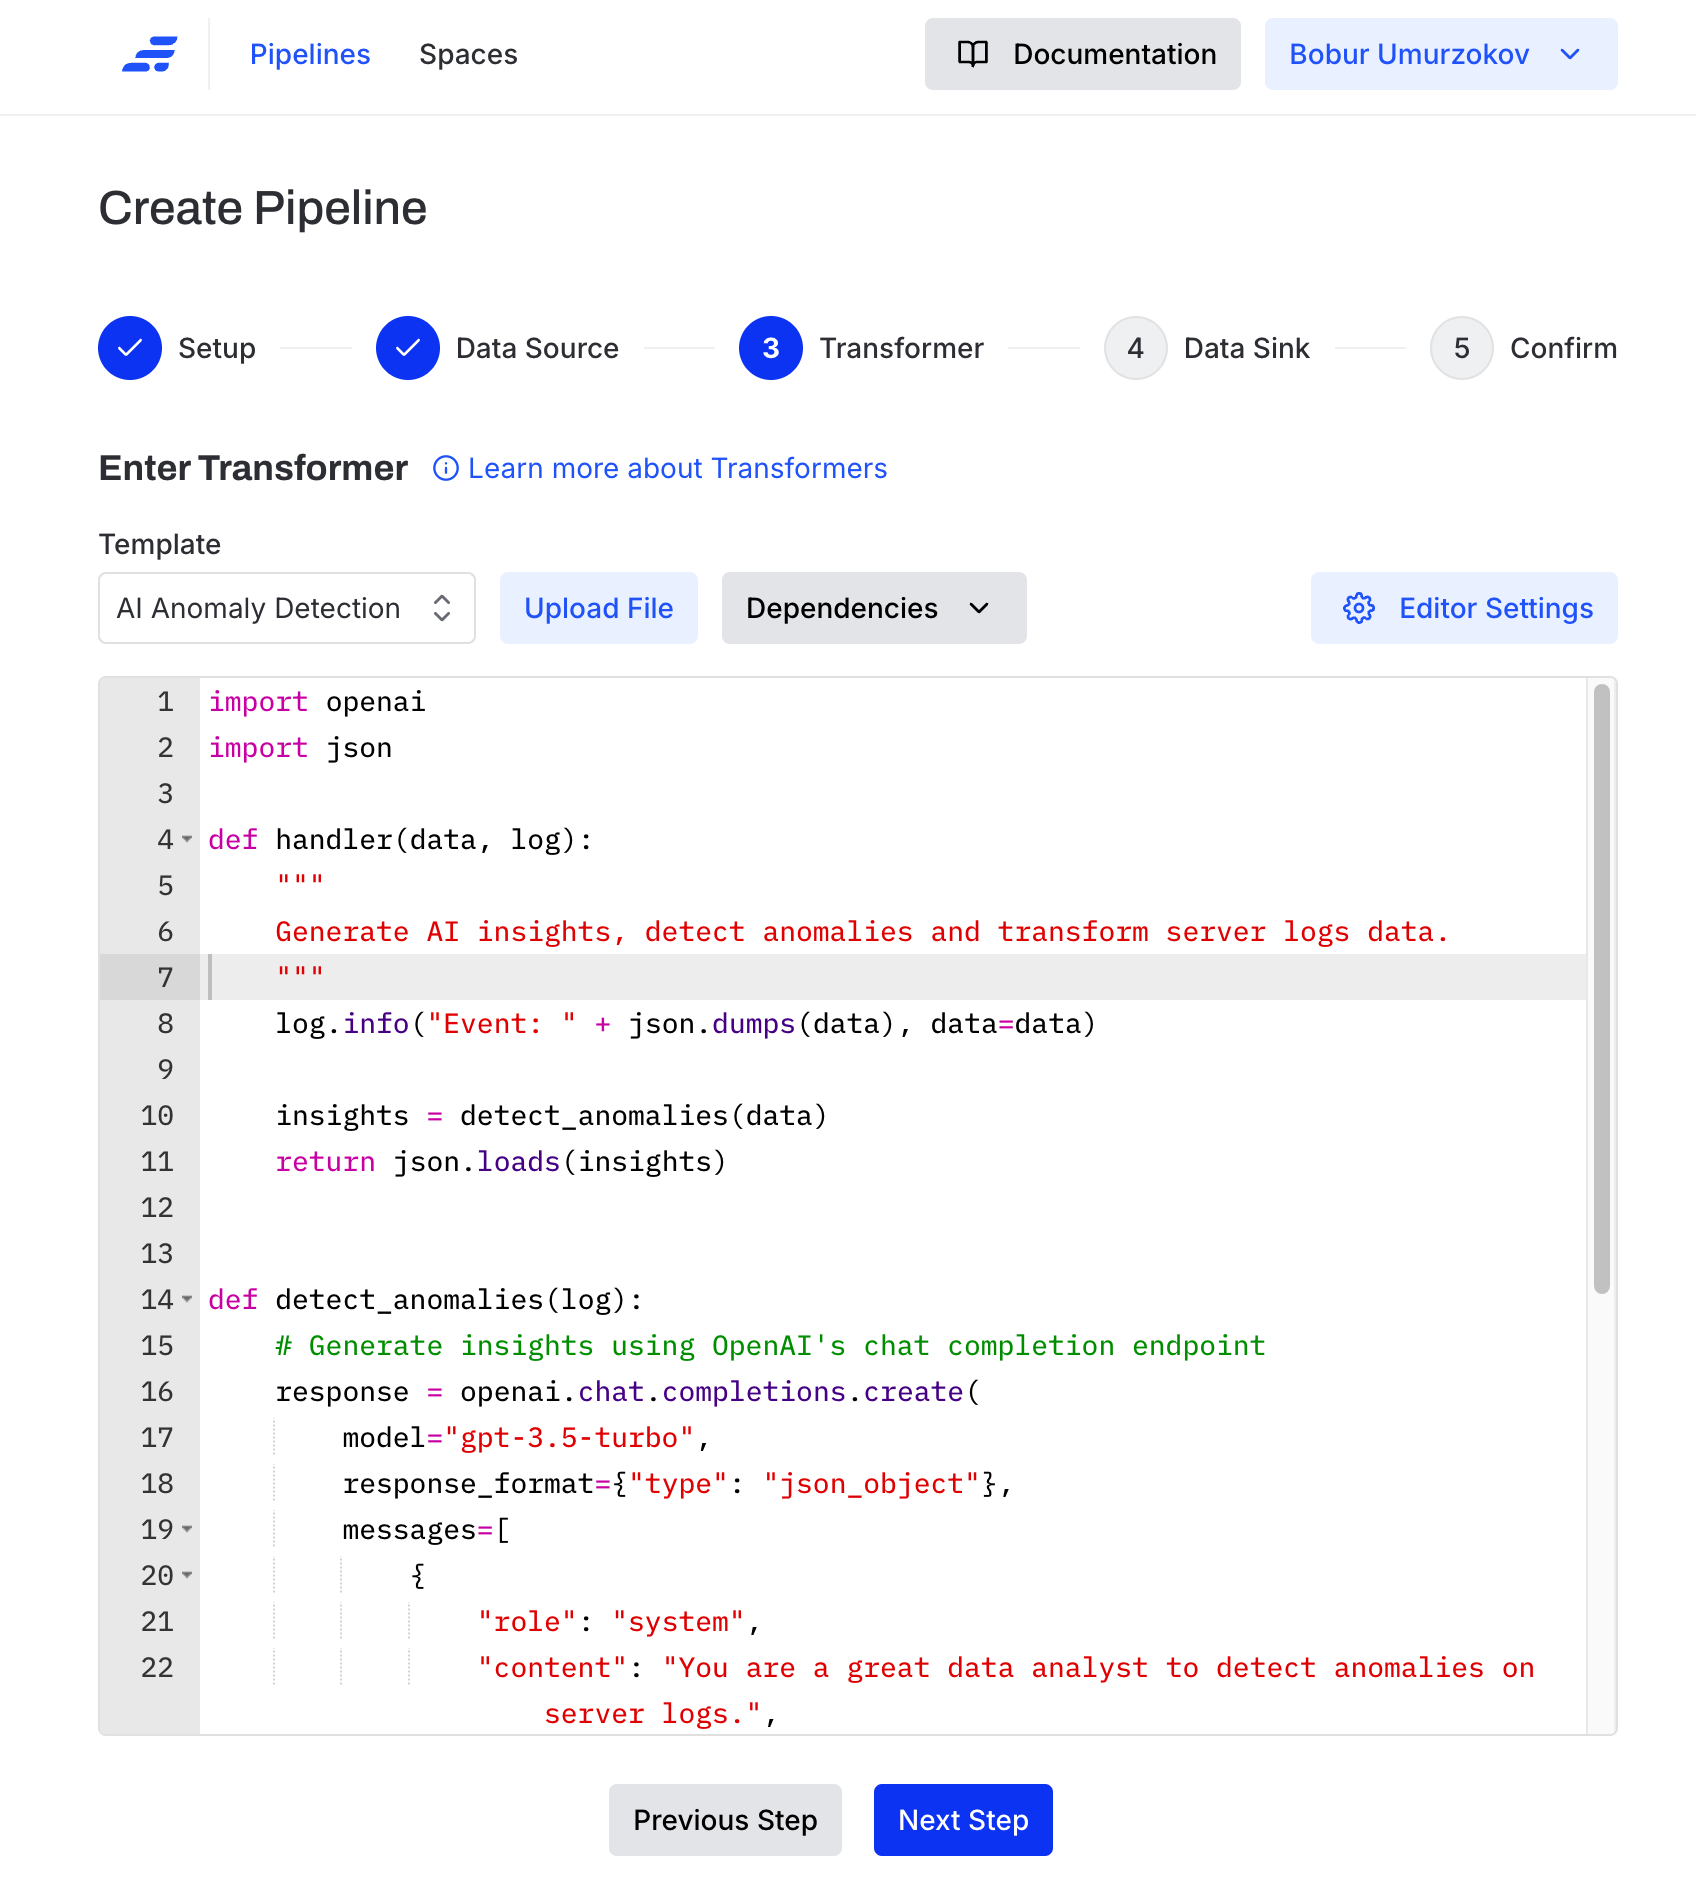Click the chevron next to Bobur Umurzokov

click(x=1570, y=54)
